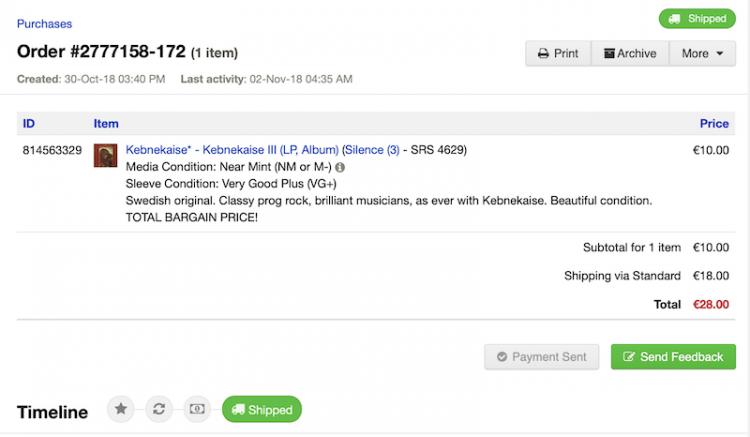Viewport: 750px width, 437px height.
Task: Click the star icon in the Timeline
Action: point(121,409)
